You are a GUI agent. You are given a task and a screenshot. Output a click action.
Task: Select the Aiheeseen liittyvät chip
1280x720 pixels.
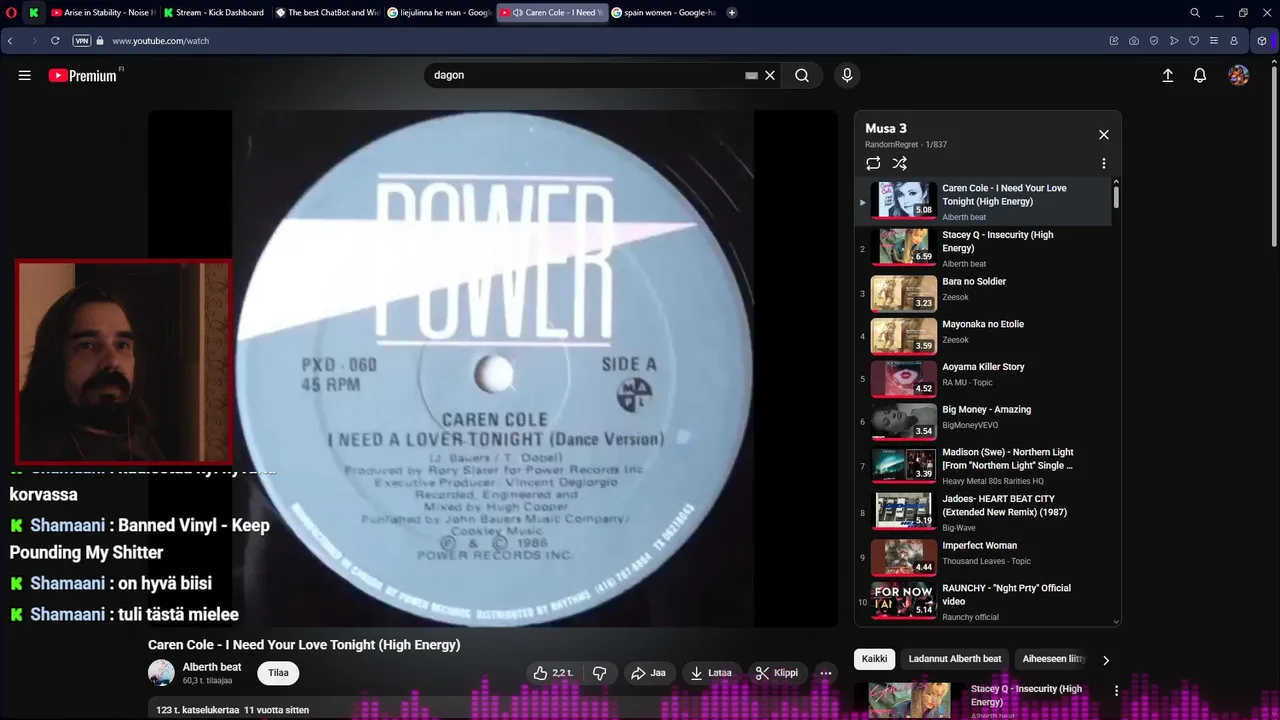1053,659
